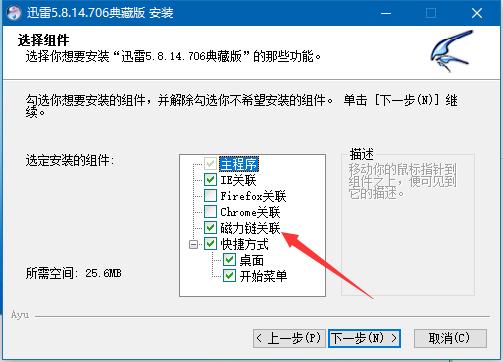Click the hummingbird logo in header
Screen dimensions: 503x362
coord(452,51)
